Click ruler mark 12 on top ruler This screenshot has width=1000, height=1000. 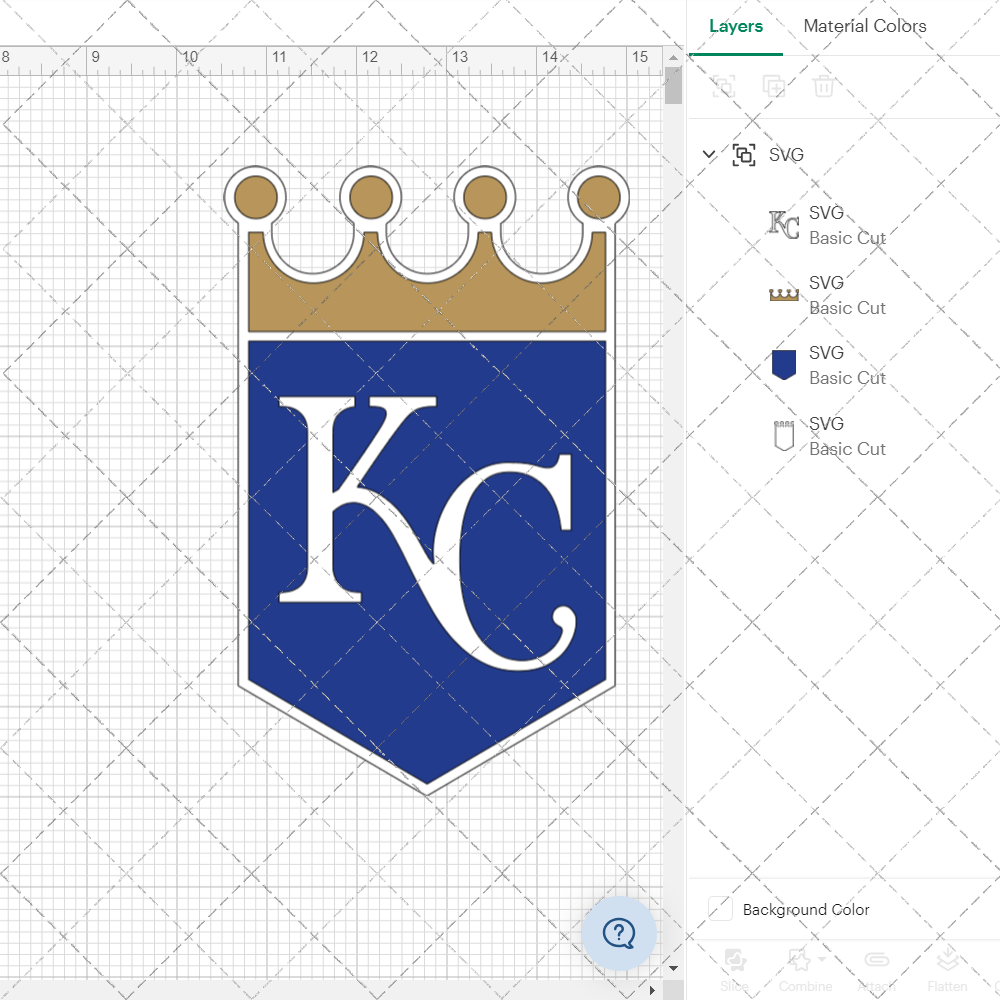click(x=370, y=57)
